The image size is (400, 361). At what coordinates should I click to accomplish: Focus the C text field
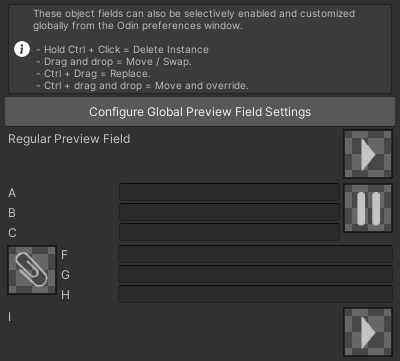(x=229, y=232)
